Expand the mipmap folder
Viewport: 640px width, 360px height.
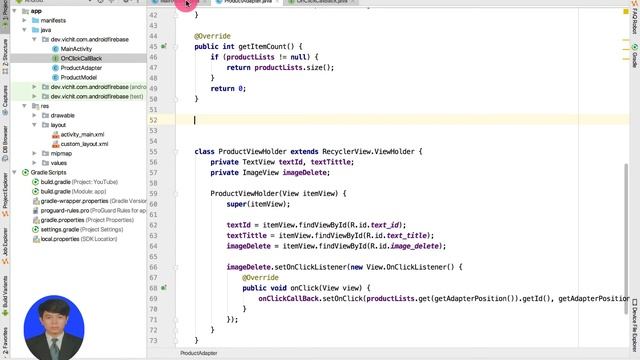34,153
